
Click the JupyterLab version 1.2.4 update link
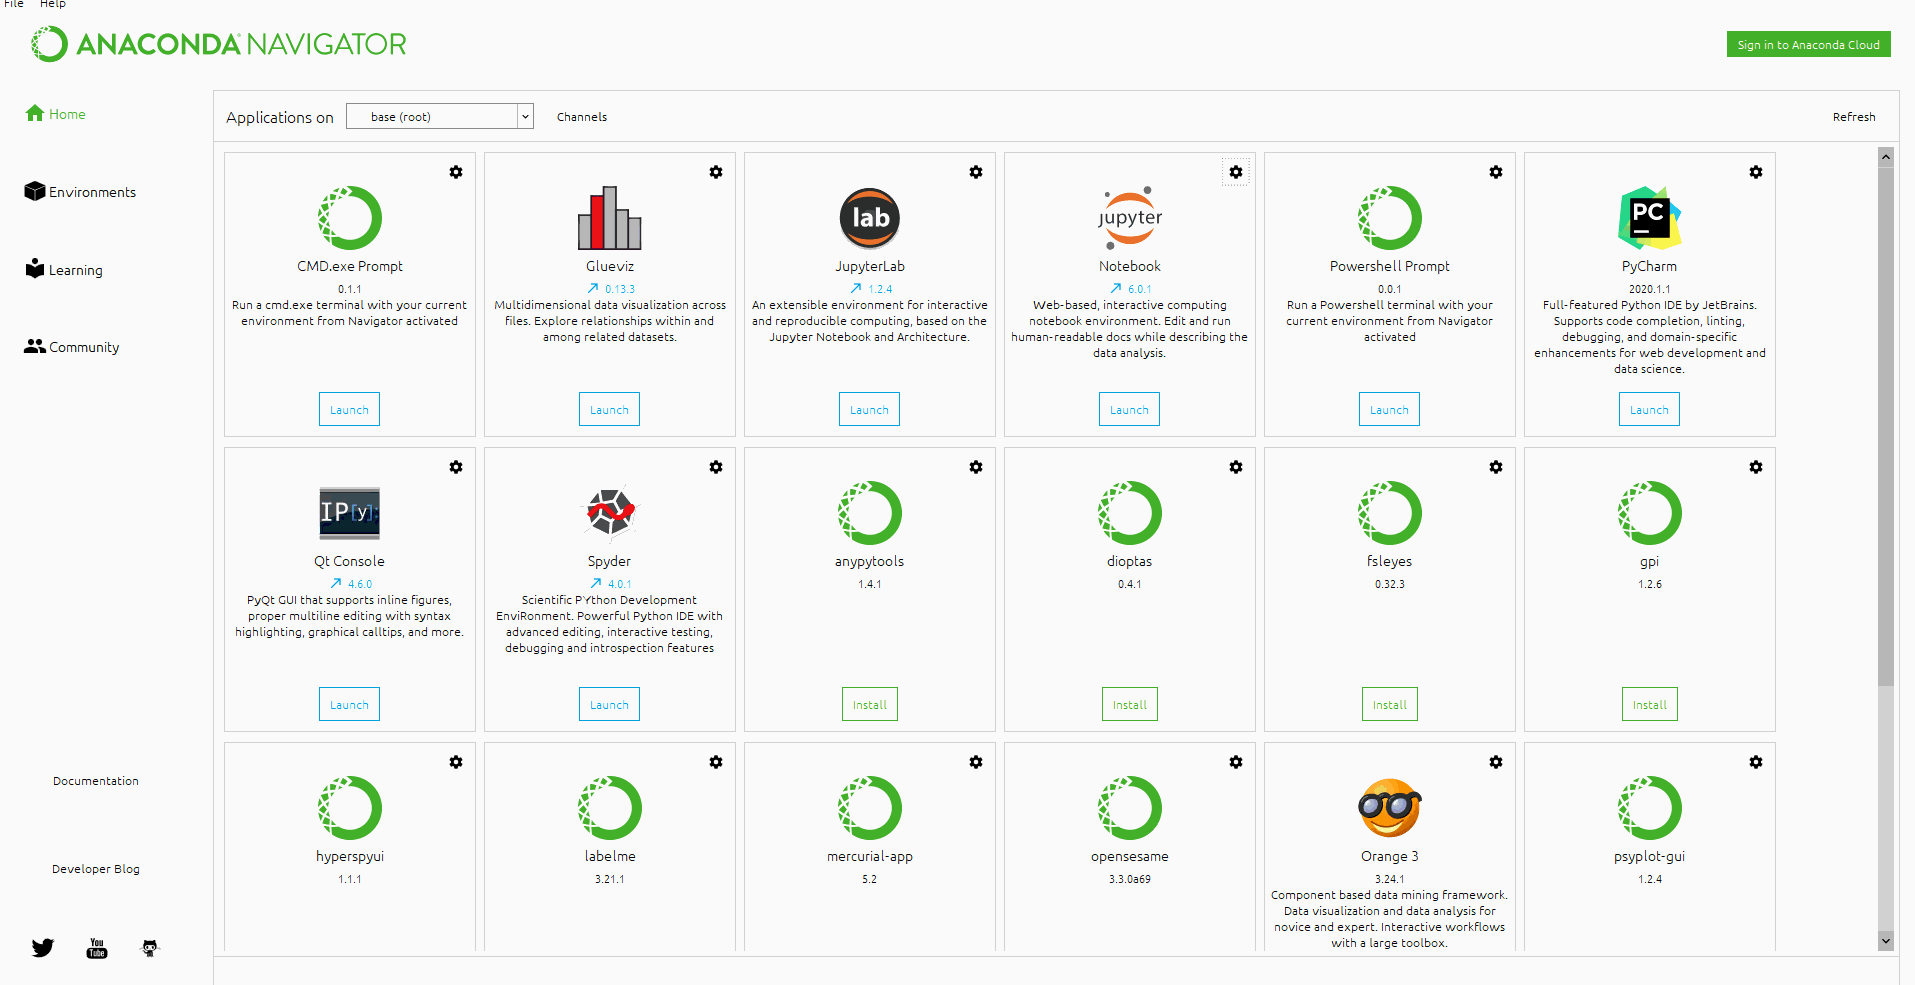coord(870,289)
